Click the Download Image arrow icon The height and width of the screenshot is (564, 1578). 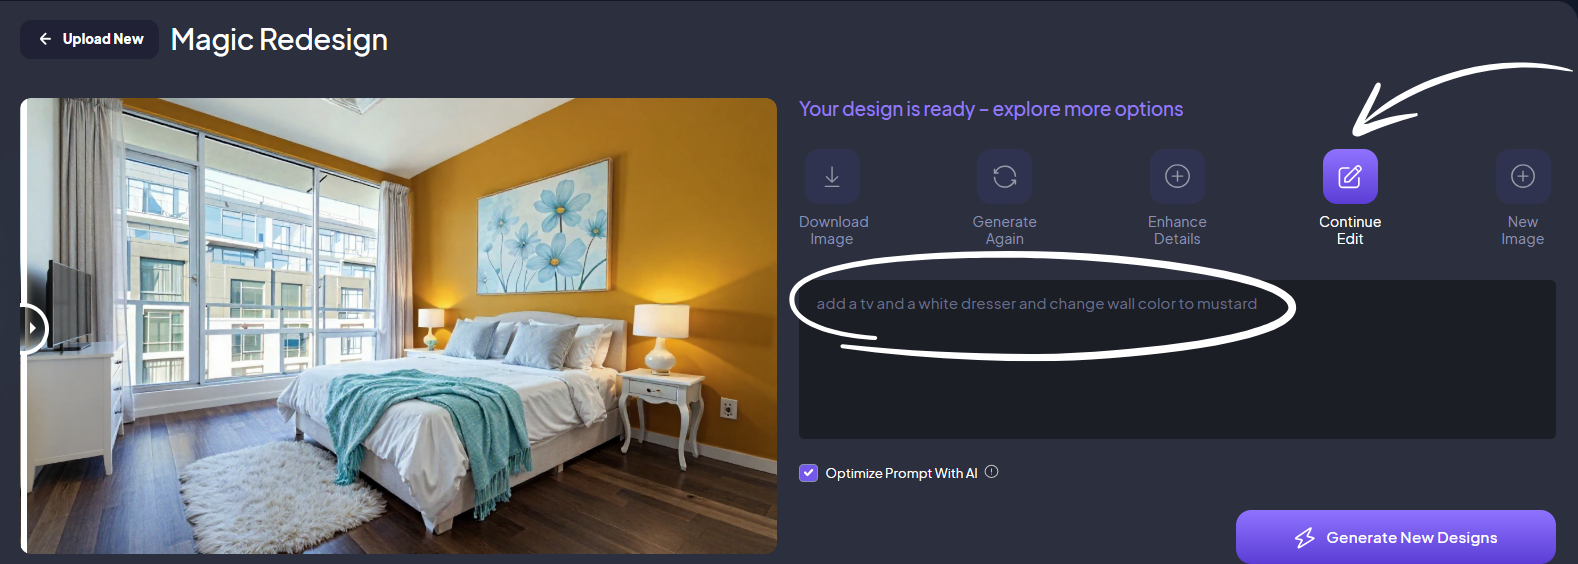[x=832, y=176]
